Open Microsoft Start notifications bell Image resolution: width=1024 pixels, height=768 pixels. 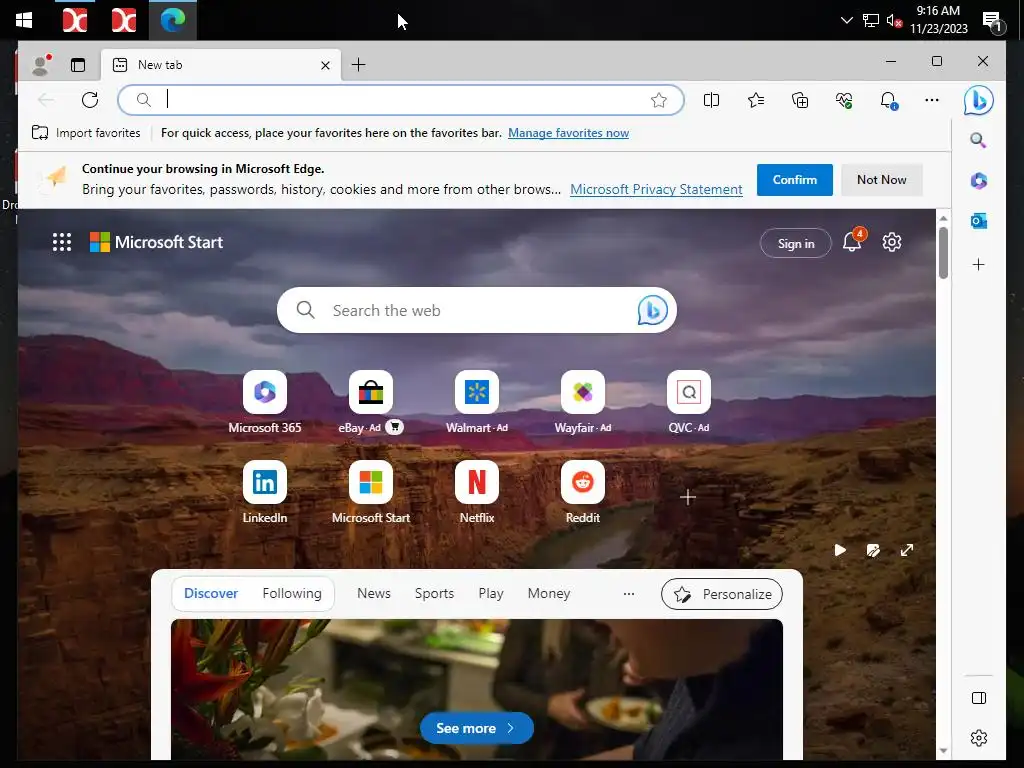click(x=852, y=242)
